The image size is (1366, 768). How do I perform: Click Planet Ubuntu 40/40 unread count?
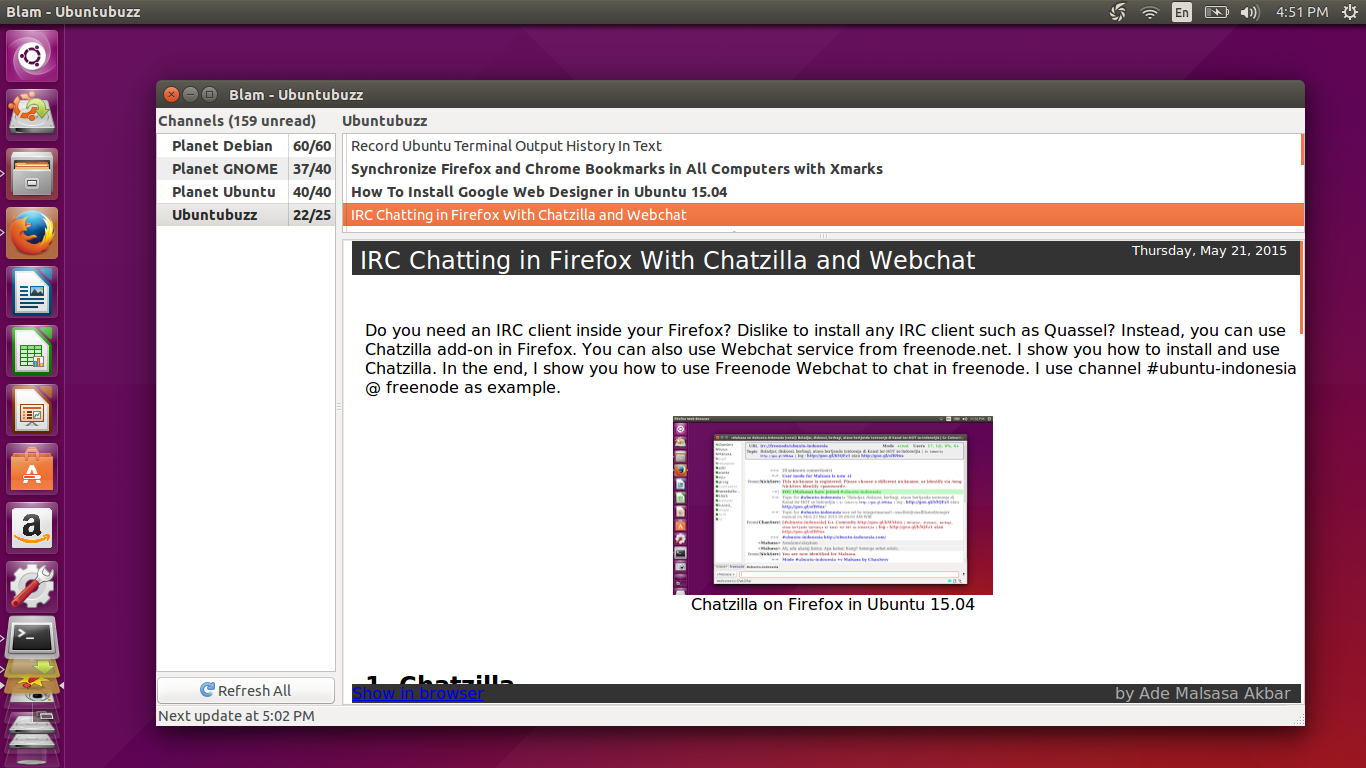click(x=312, y=192)
